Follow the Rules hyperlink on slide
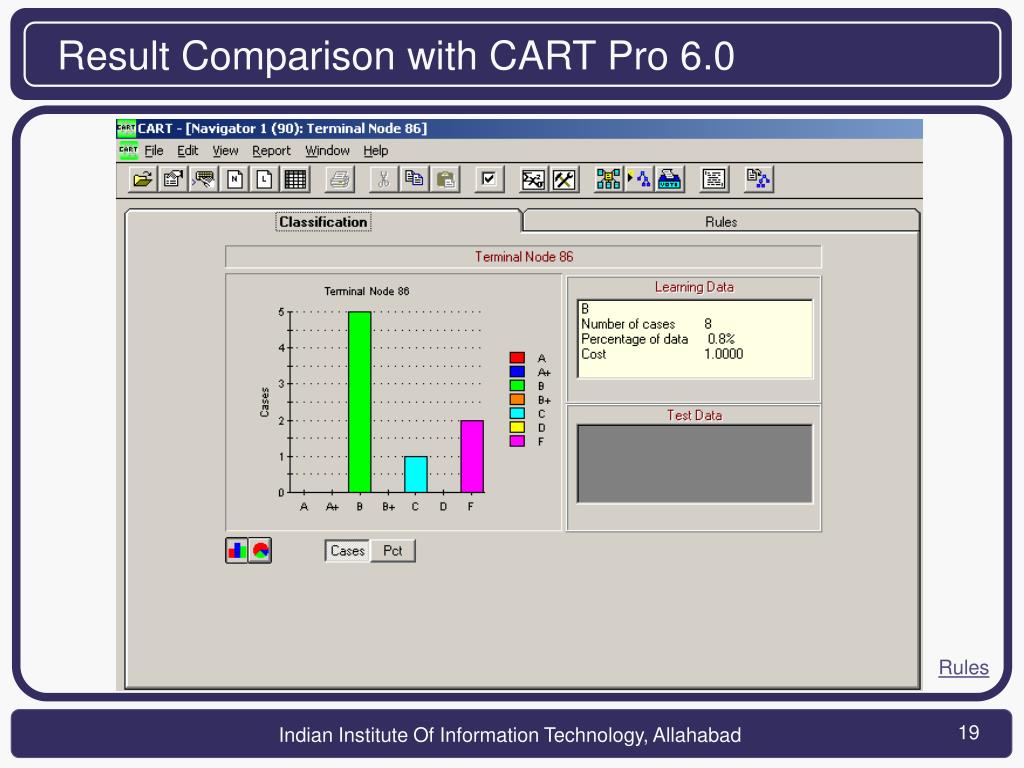This screenshot has height=768, width=1024. pos(963,667)
